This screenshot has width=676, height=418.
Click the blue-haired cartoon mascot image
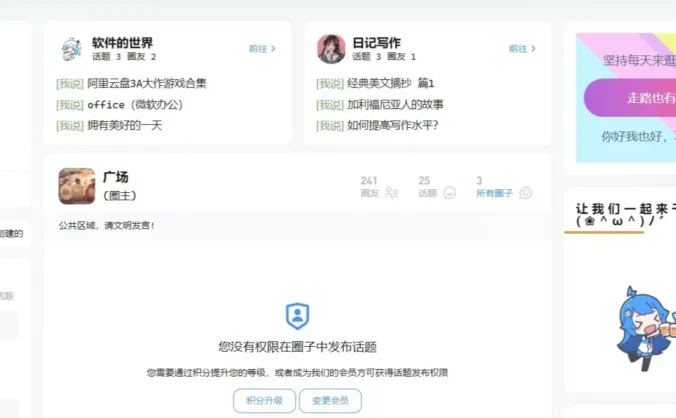click(645, 328)
